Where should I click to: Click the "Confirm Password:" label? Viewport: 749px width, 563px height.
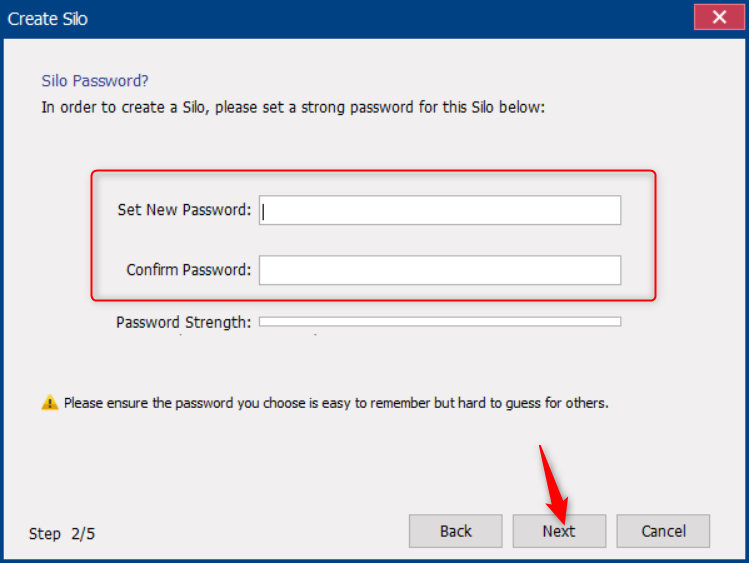point(189,270)
